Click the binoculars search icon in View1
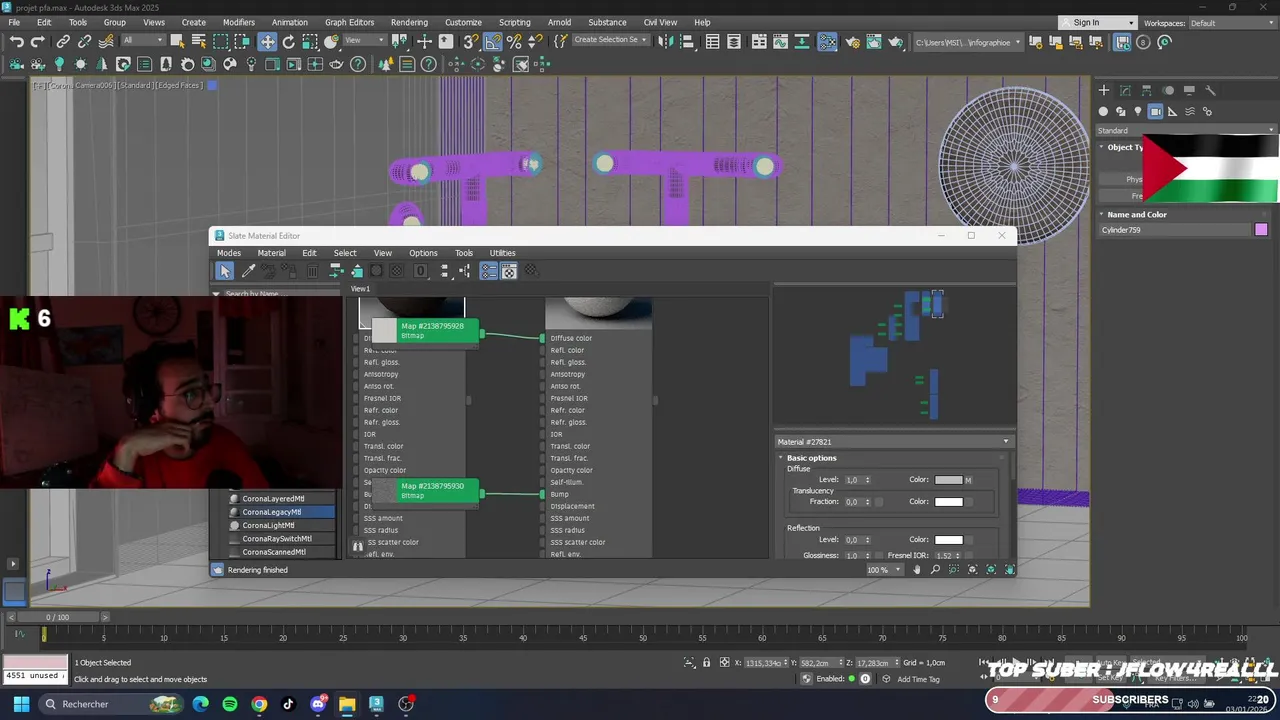The width and height of the screenshot is (1280, 720). tap(357, 546)
